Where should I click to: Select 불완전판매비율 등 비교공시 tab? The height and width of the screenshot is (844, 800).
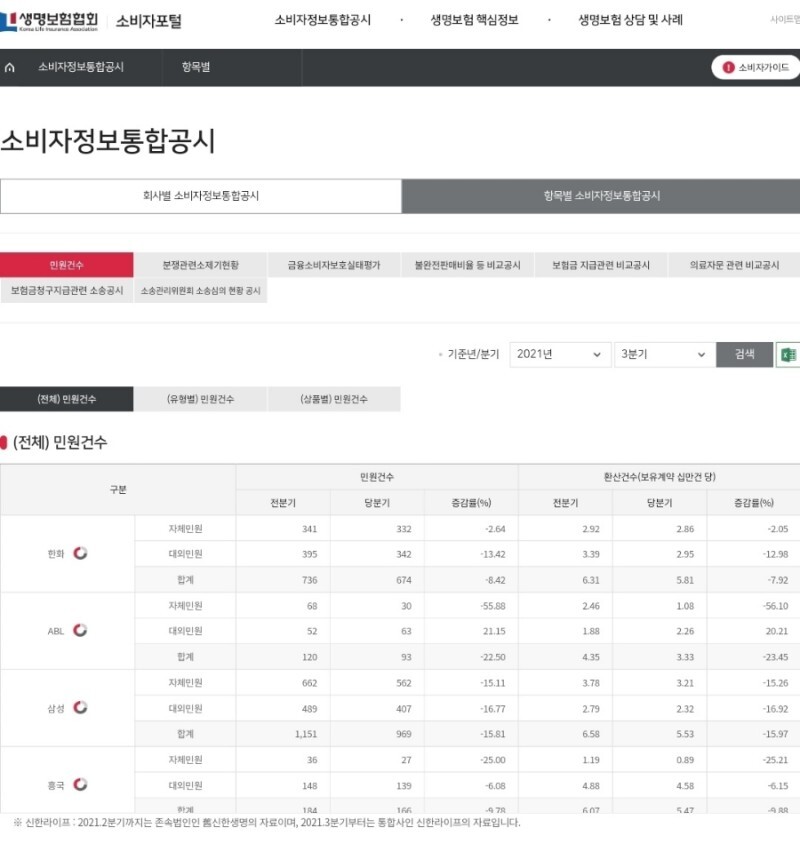[467, 265]
